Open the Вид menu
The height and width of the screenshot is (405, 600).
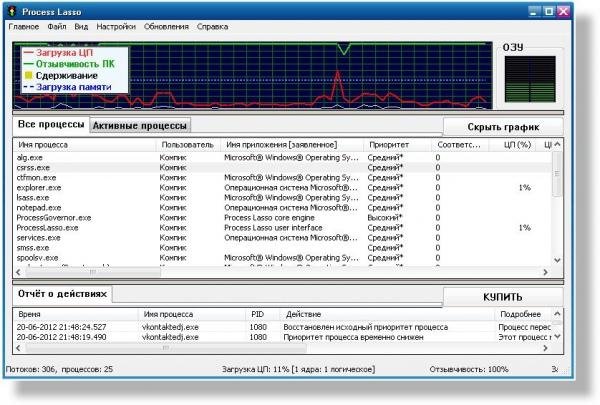[x=81, y=27]
